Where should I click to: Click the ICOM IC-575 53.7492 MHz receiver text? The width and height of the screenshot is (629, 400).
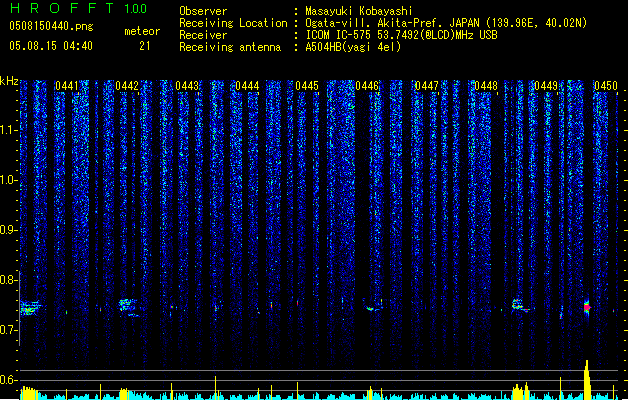coord(401,35)
